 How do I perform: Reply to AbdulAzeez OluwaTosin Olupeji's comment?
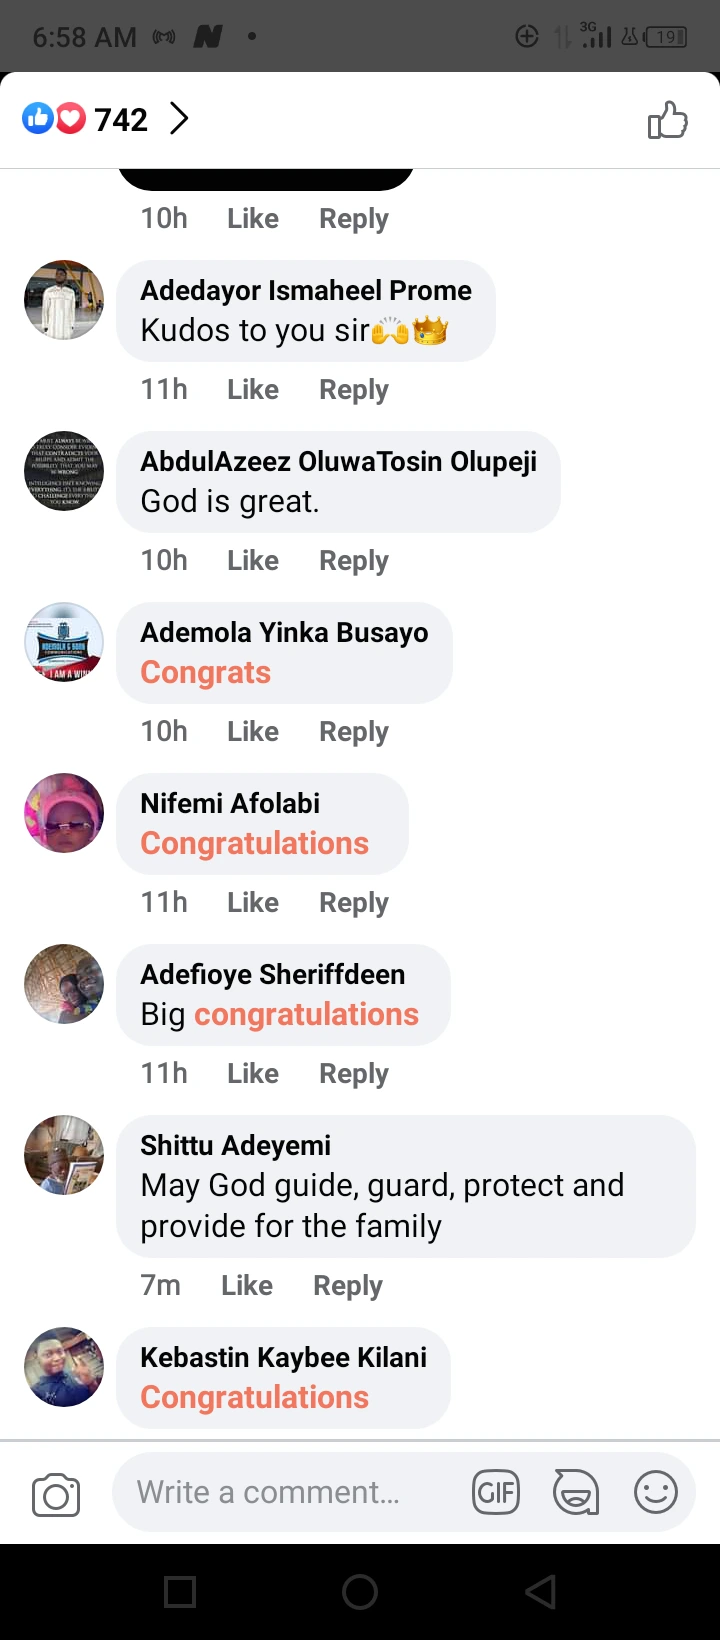click(353, 560)
